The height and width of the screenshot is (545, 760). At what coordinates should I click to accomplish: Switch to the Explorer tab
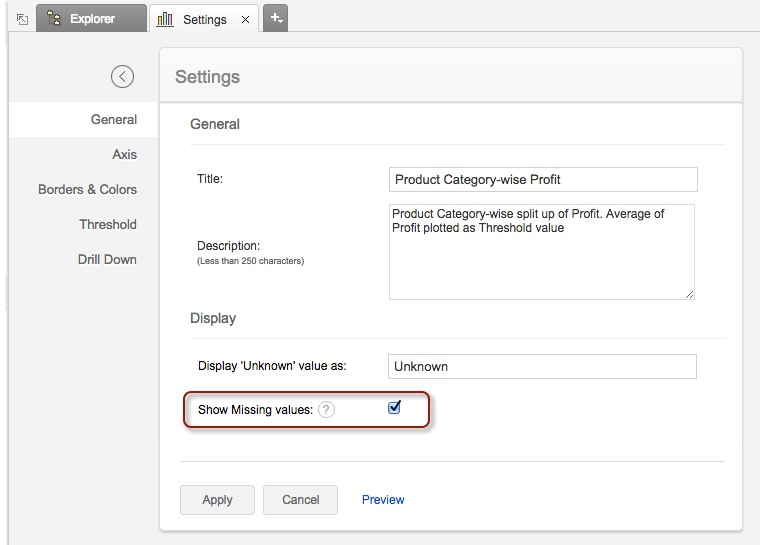coord(92,19)
